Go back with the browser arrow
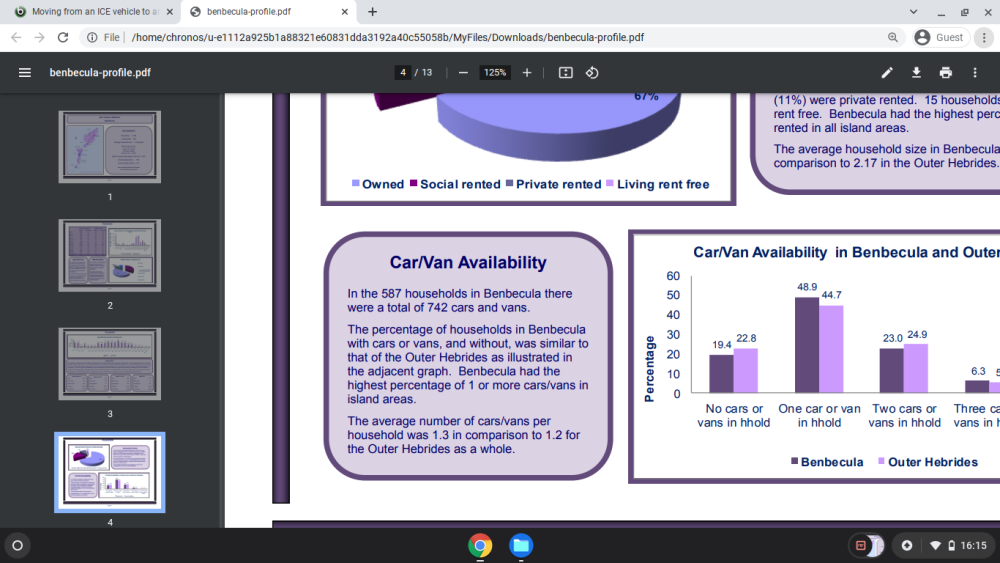This screenshot has width=1000, height=563. (x=16, y=38)
